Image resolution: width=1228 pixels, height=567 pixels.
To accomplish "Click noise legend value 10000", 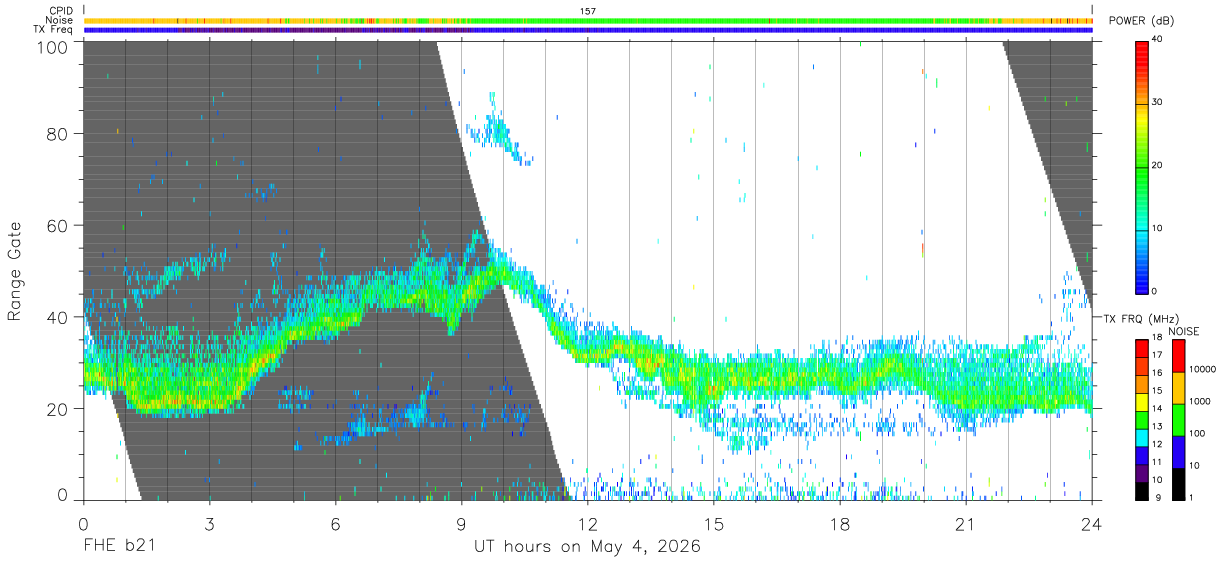I will [1201, 369].
